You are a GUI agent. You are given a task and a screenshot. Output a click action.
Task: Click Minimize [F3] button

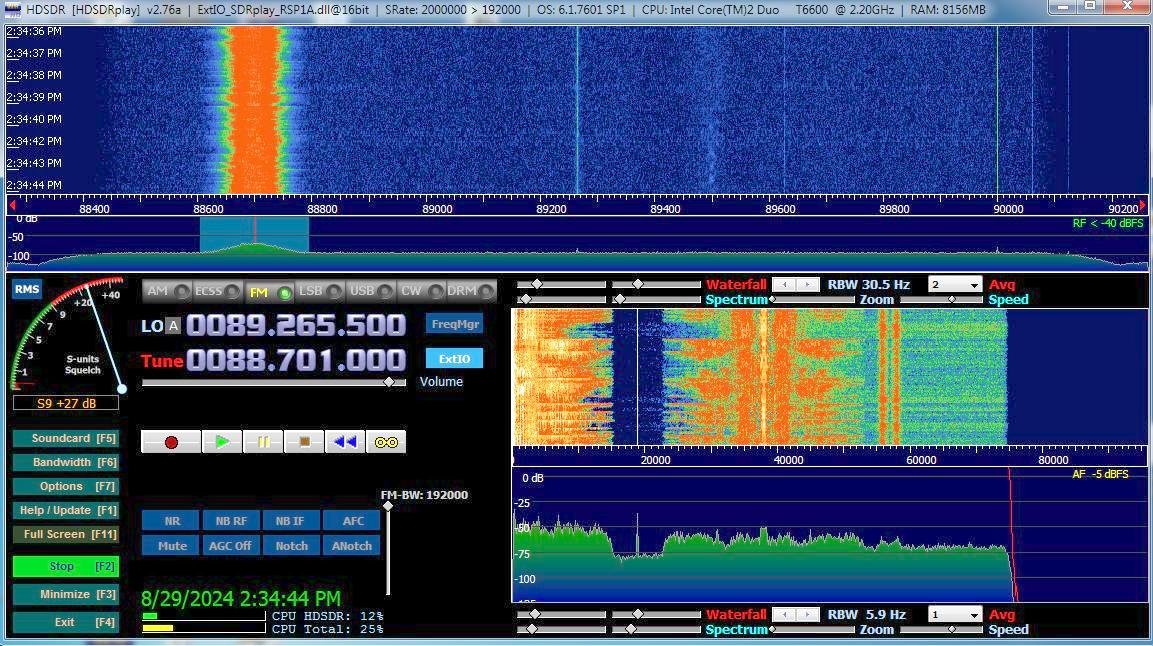click(x=65, y=594)
